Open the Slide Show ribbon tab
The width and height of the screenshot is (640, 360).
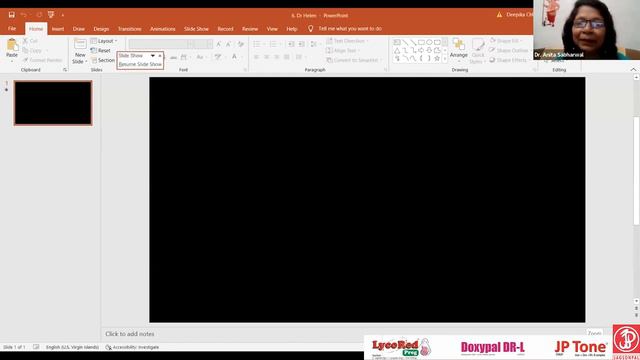coord(196,29)
